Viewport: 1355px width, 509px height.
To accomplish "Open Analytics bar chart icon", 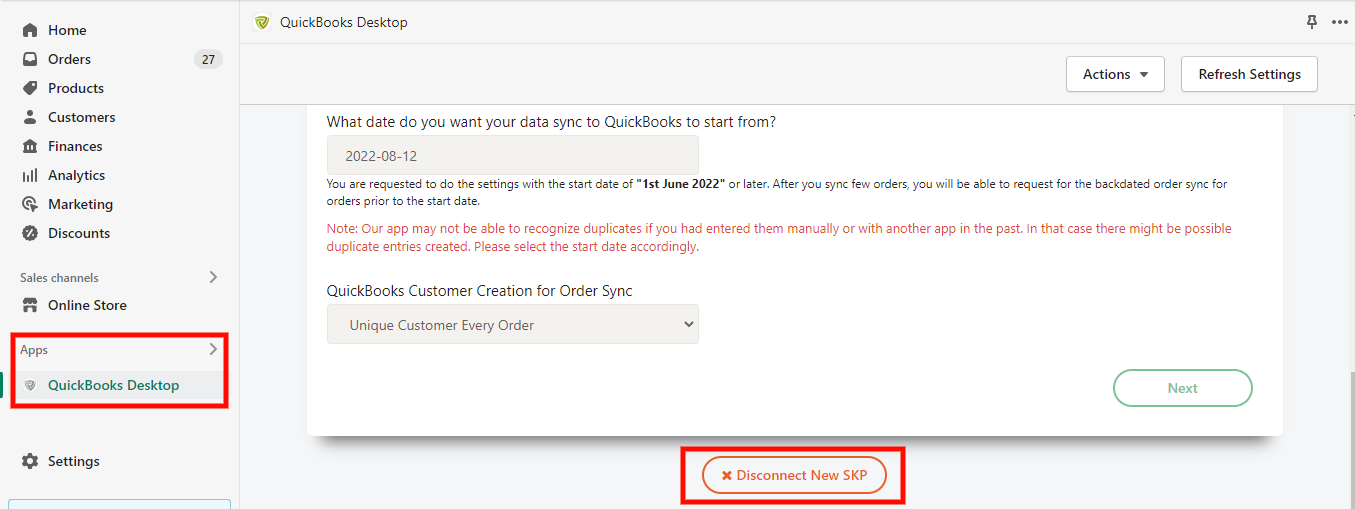I will point(30,175).
